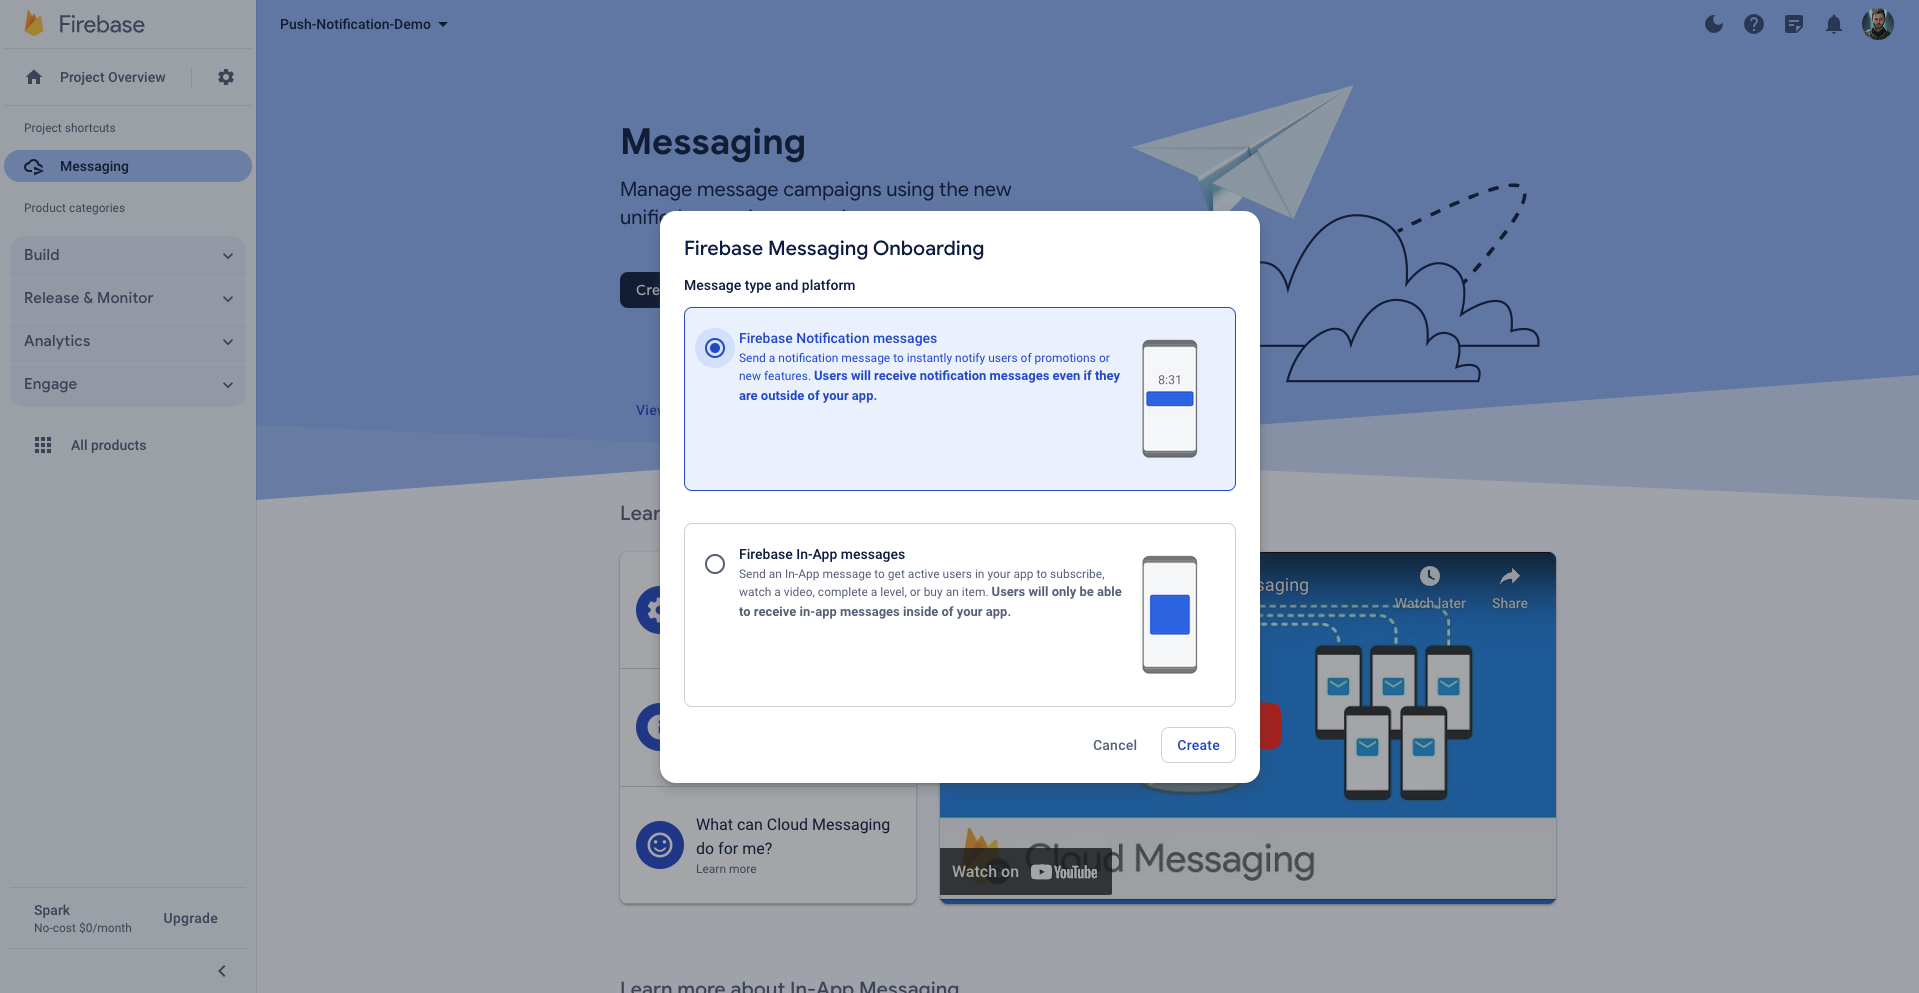Toggle dark mode moon icon
The height and width of the screenshot is (993, 1919).
[1714, 24]
